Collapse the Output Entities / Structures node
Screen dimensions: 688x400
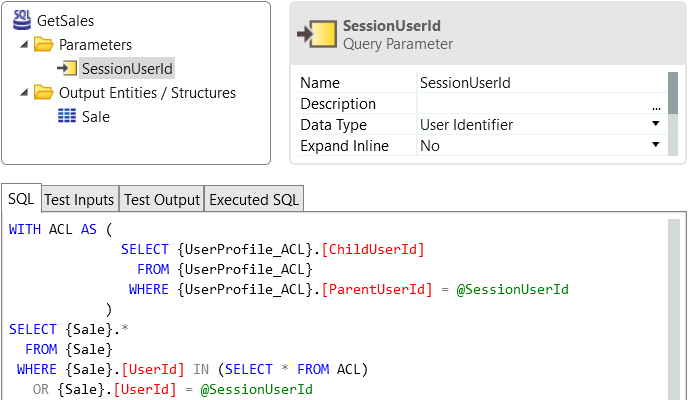[25, 93]
